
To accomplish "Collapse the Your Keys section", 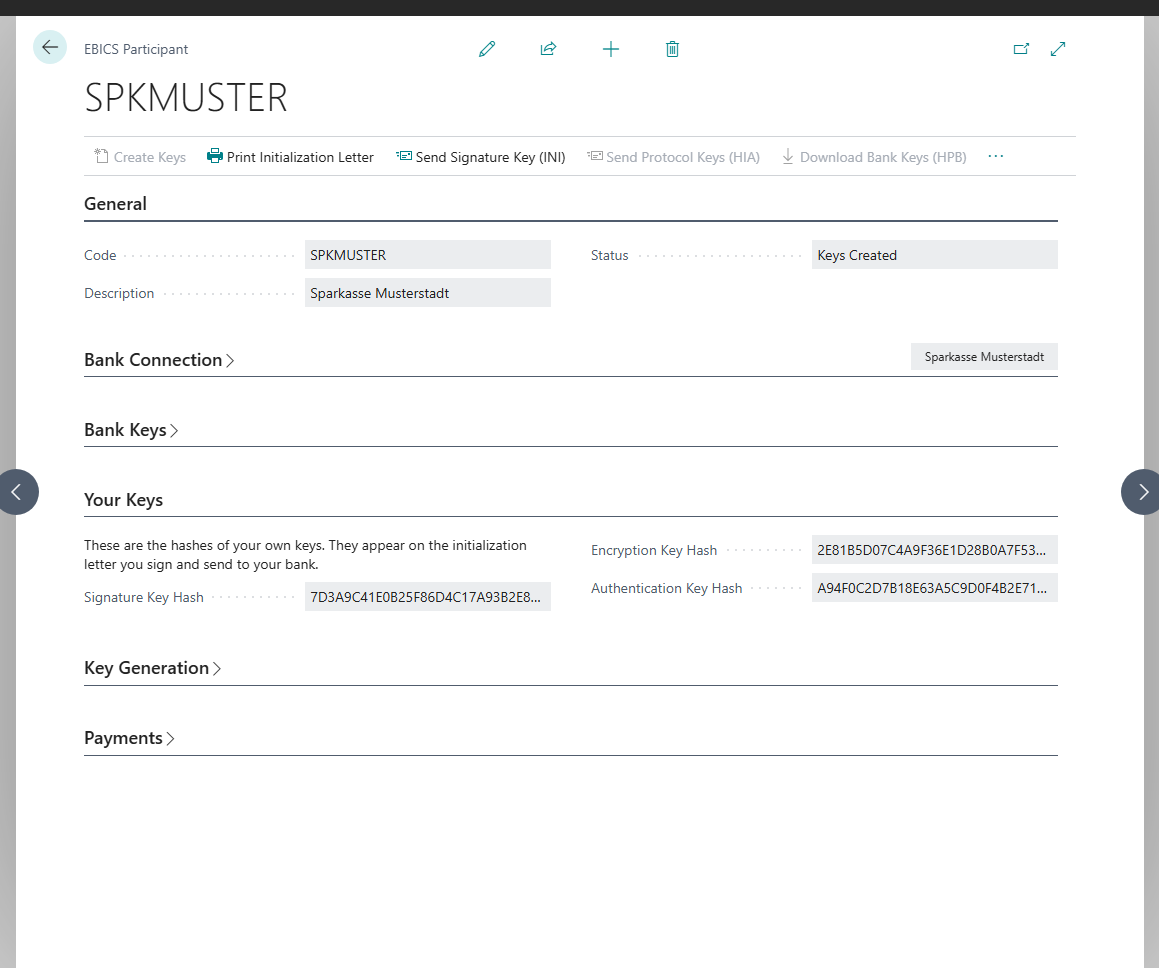I will click(123, 500).
